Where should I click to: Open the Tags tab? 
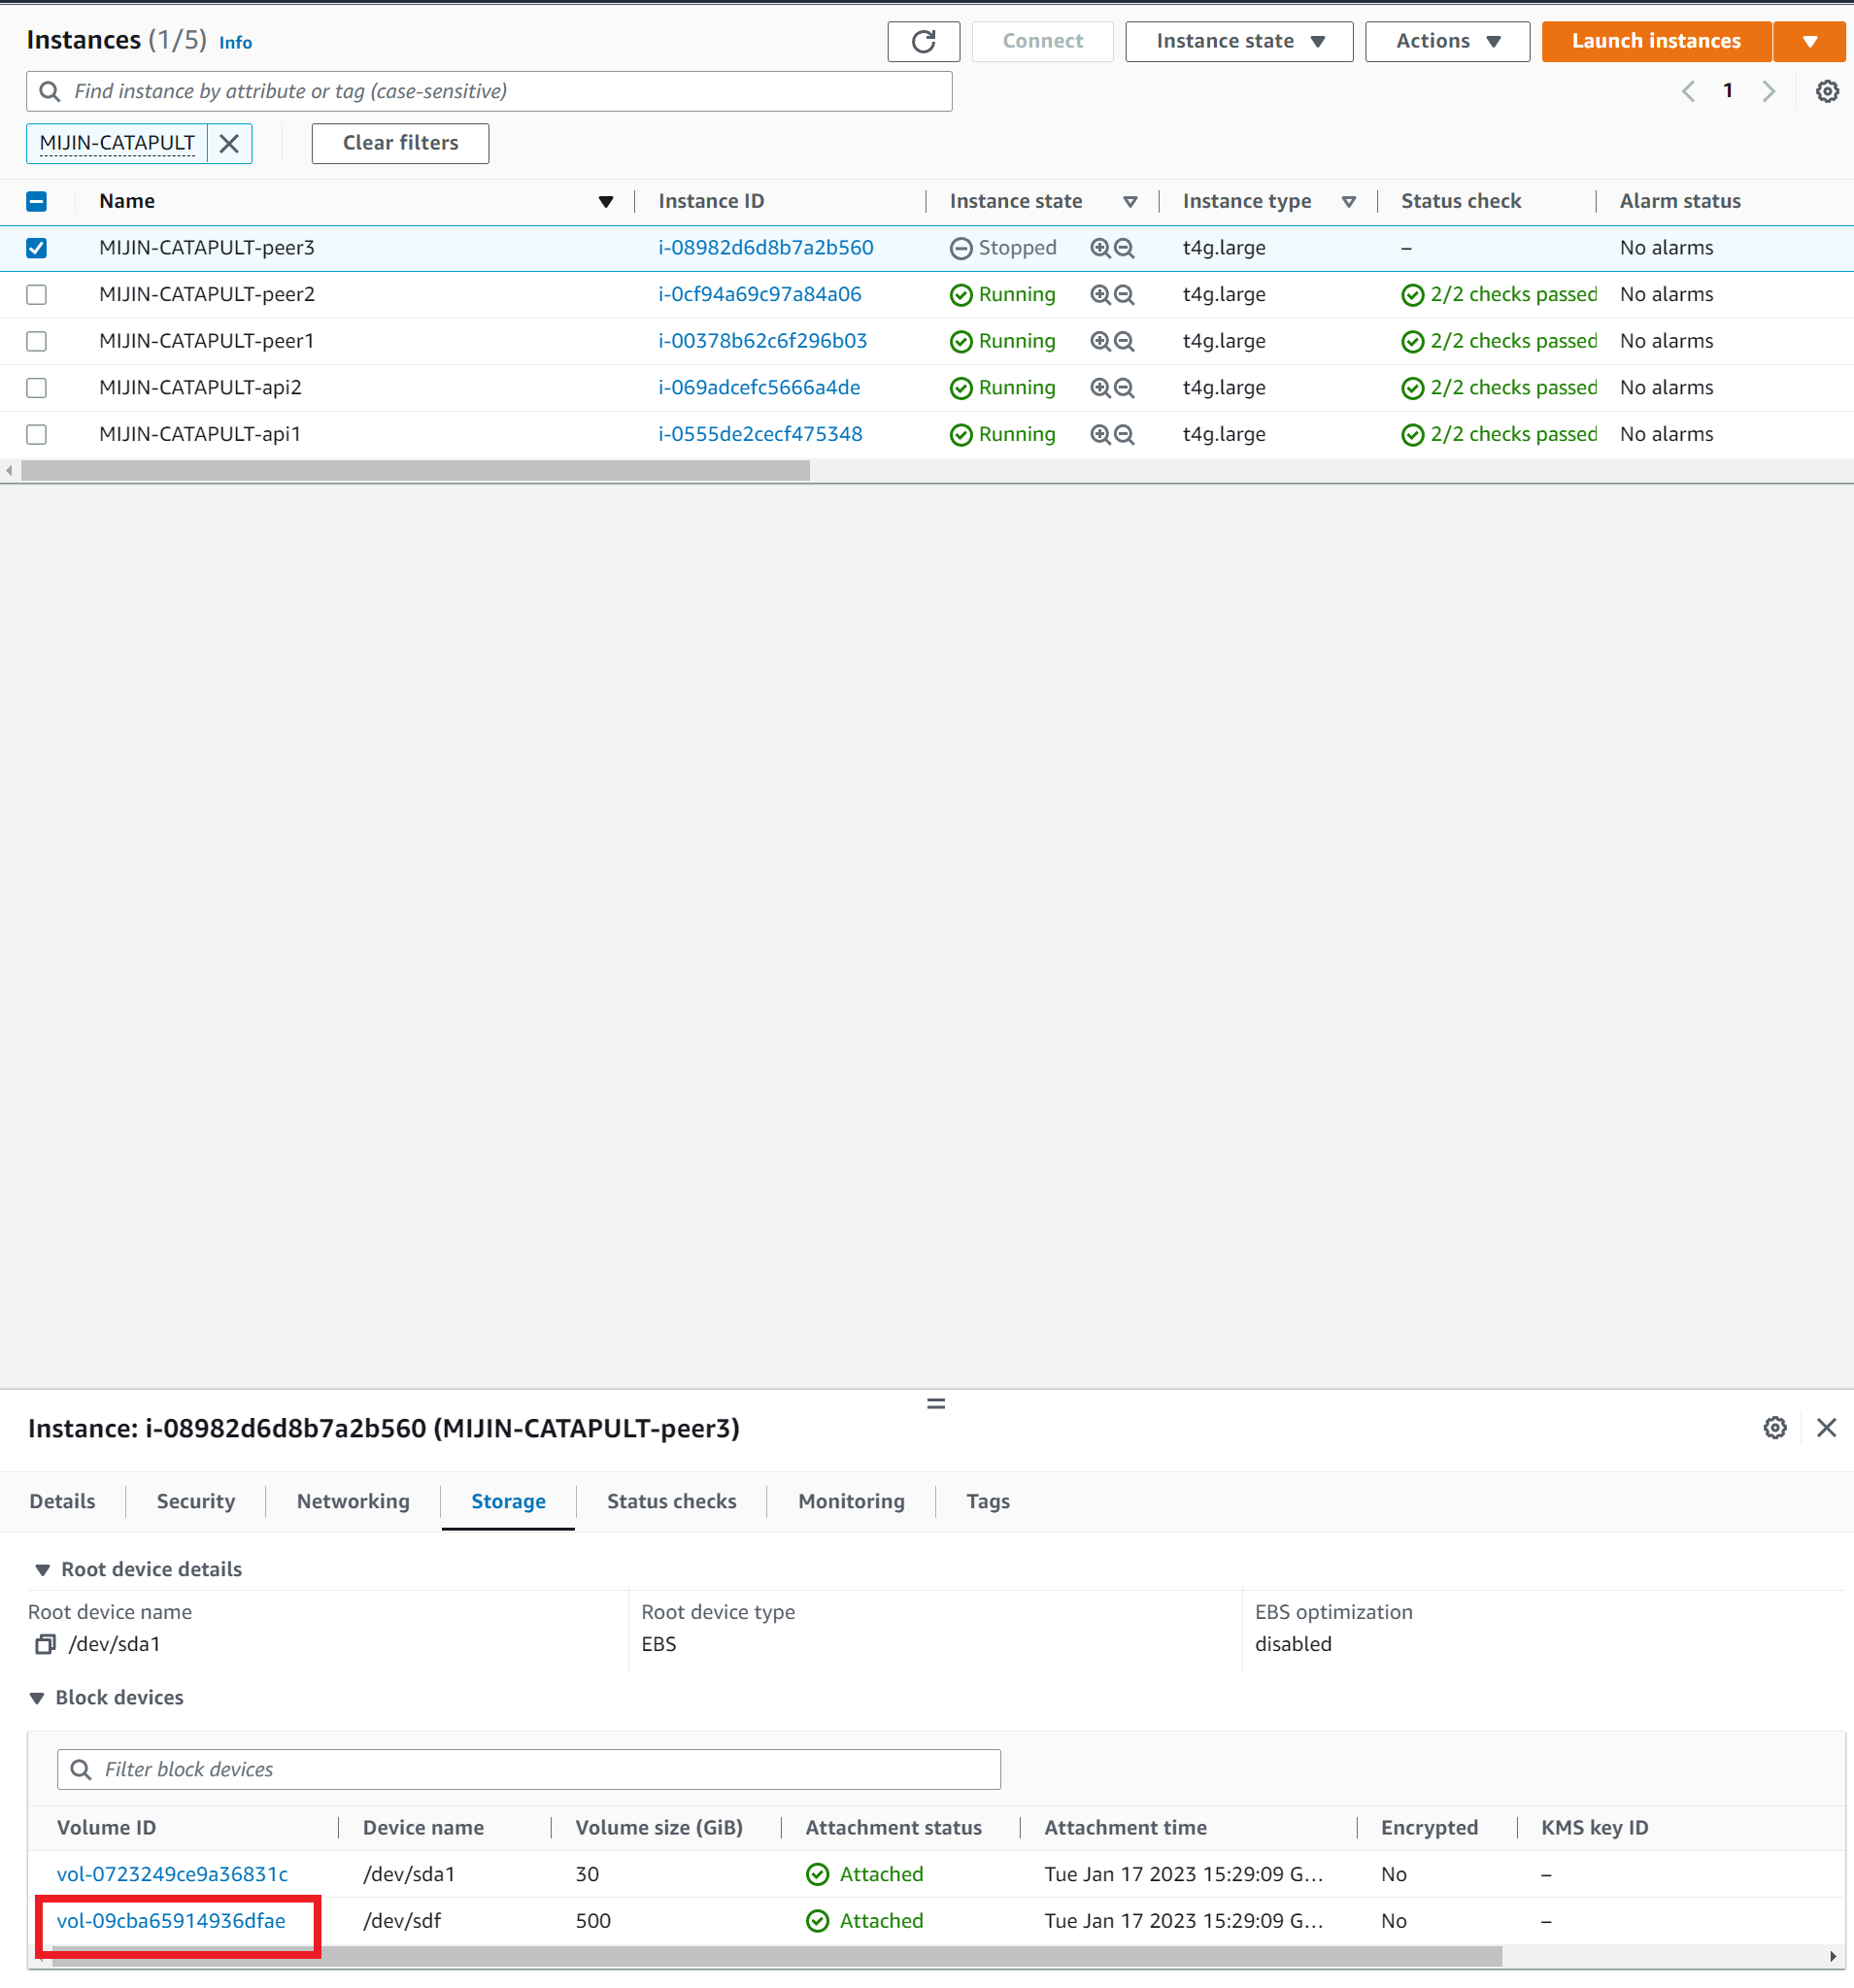click(988, 1501)
